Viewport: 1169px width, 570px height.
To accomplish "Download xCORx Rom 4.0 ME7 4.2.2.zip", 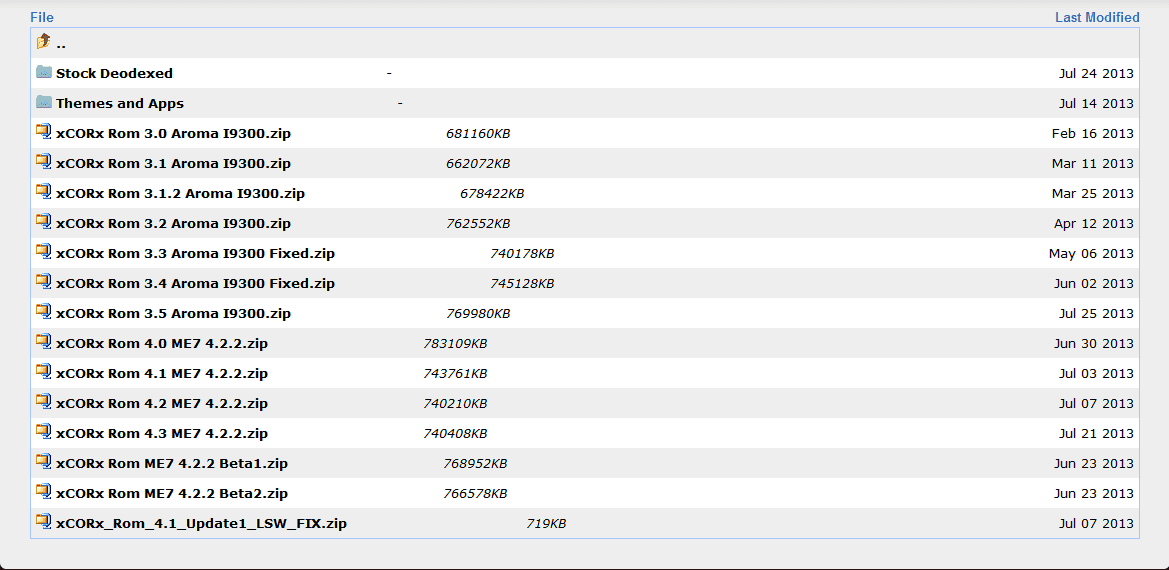I will [x=162, y=343].
